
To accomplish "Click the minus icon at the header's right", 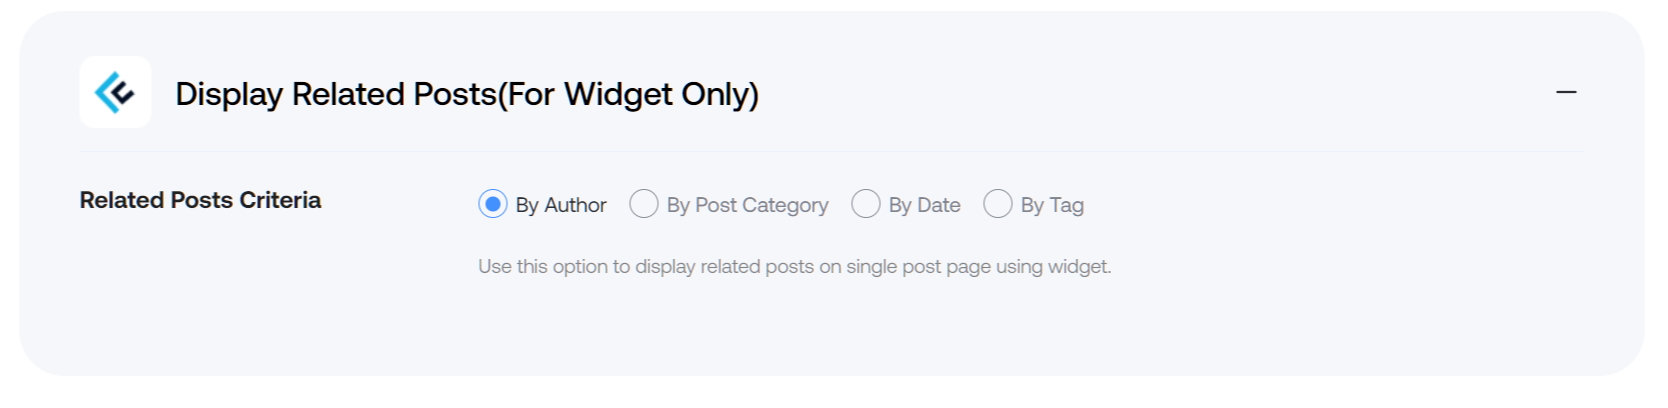I will [1566, 92].
